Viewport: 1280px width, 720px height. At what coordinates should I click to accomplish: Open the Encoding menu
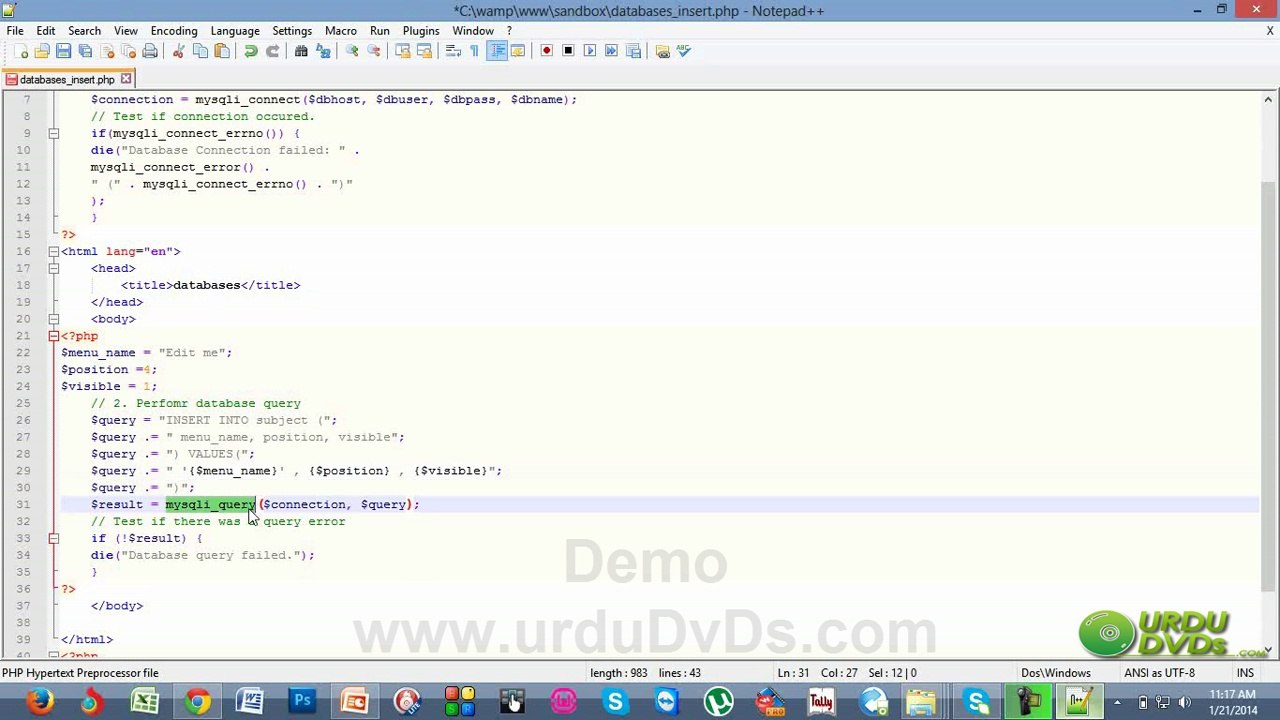[x=174, y=31]
